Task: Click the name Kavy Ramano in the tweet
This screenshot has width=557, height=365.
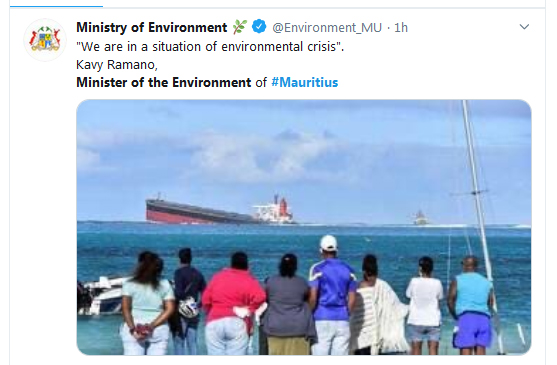Action: (117, 65)
